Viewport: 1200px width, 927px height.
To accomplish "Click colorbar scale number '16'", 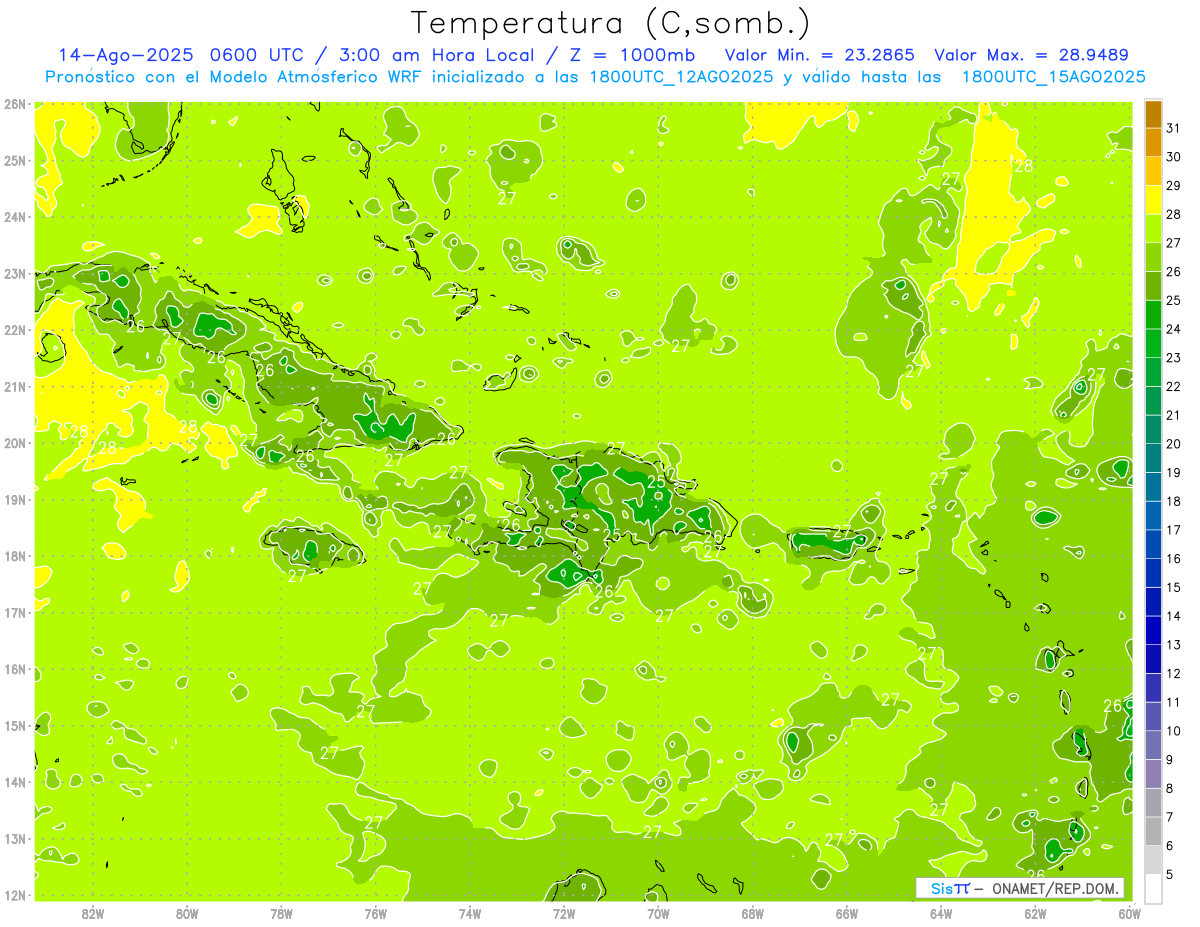I will [1173, 559].
